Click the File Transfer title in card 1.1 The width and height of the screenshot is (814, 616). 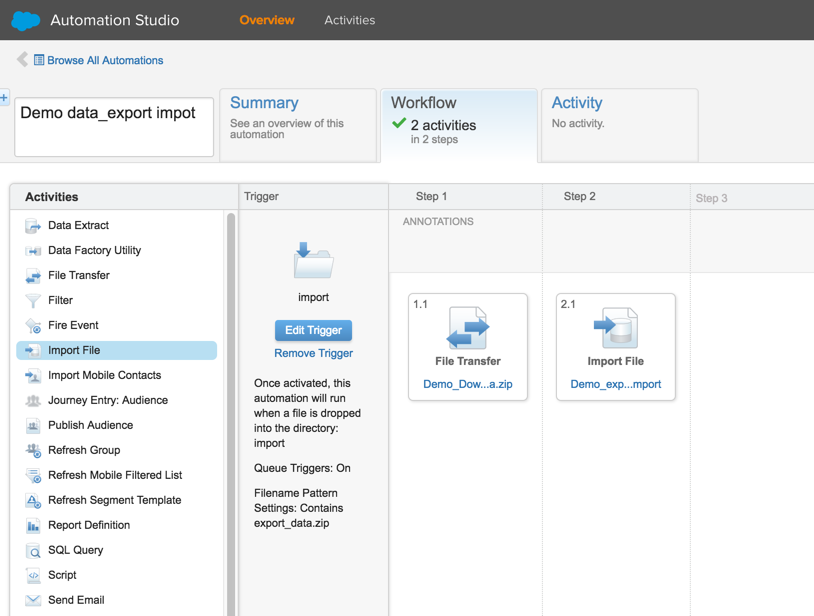[468, 361]
